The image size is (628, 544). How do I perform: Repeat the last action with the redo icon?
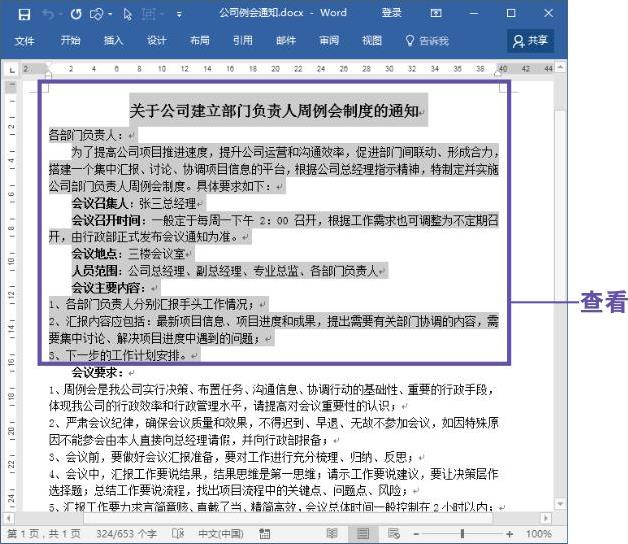click(x=76, y=14)
